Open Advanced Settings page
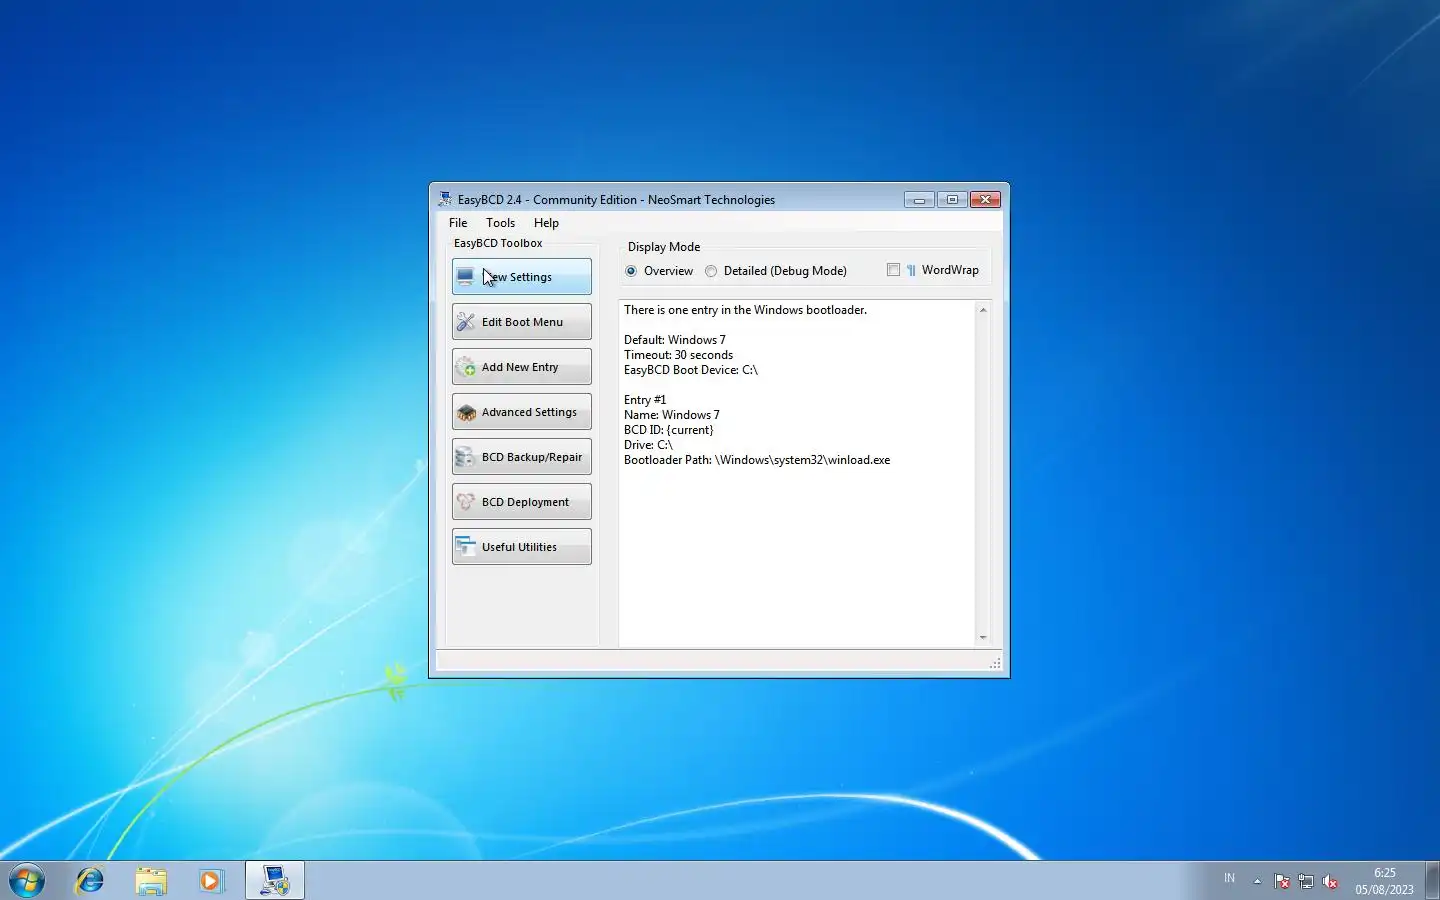Image resolution: width=1440 pixels, height=900 pixels. [521, 412]
